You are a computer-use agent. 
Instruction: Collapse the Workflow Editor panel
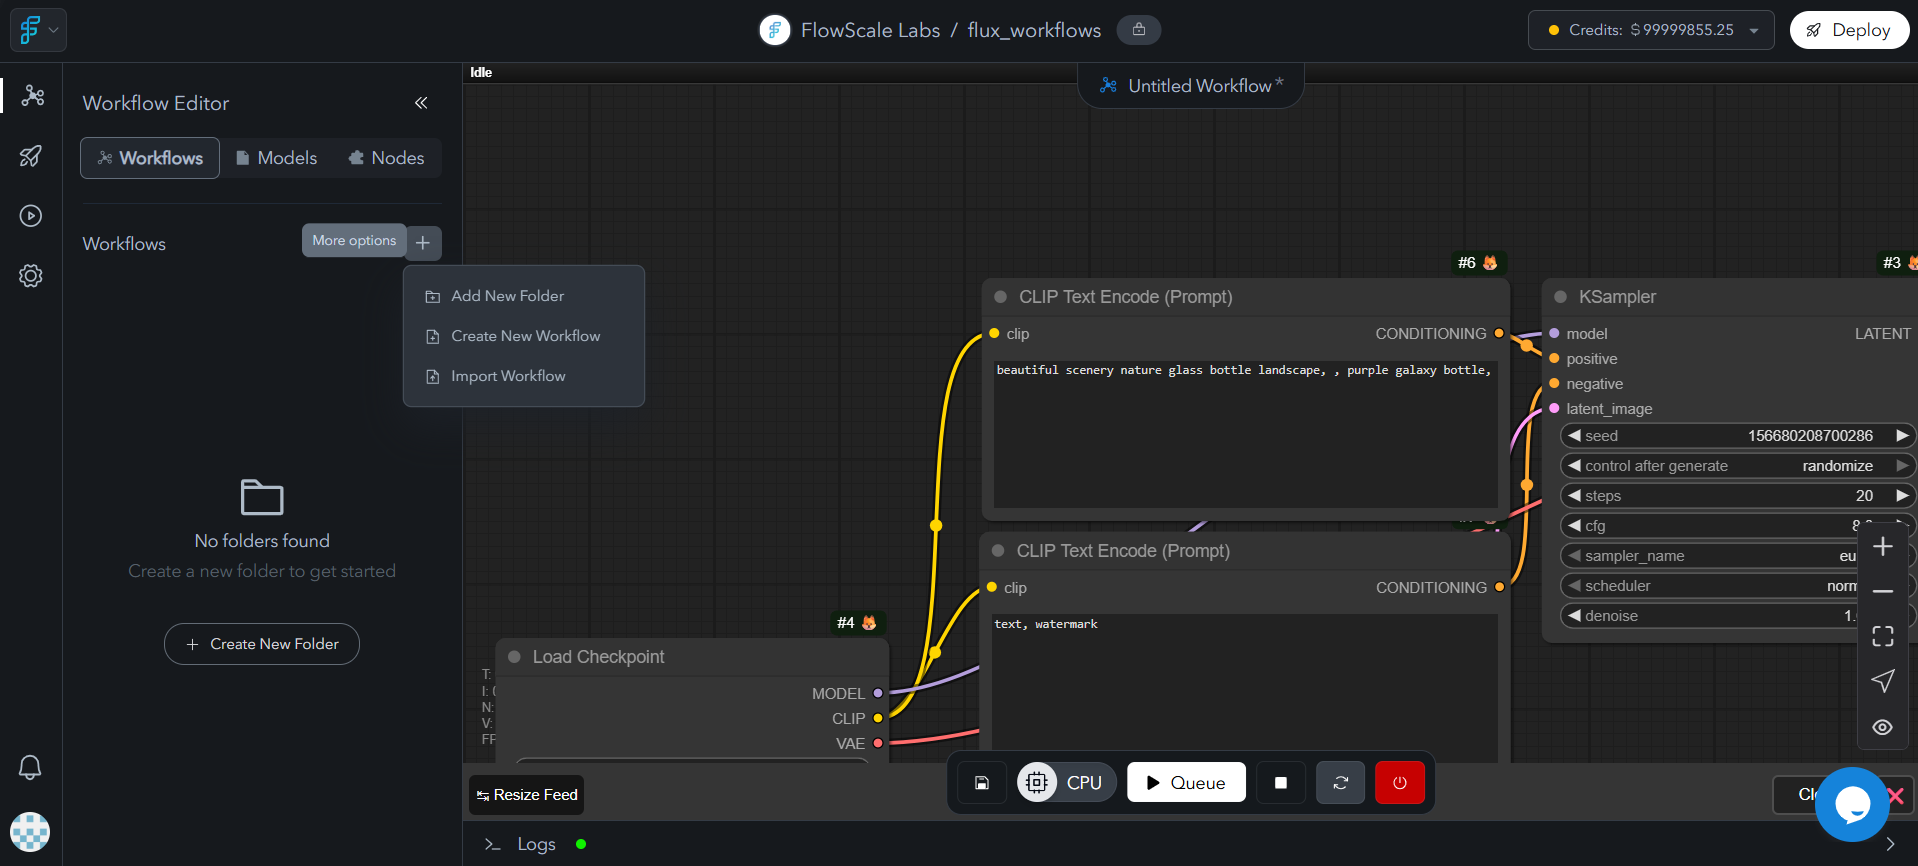421,103
